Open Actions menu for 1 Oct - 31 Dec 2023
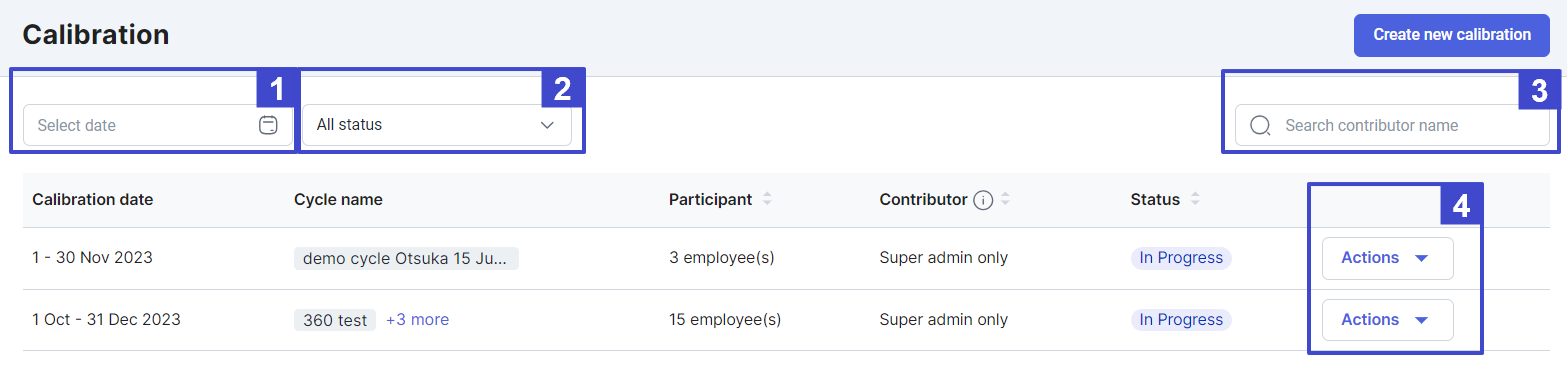The width and height of the screenshot is (1567, 389). pos(1387,320)
